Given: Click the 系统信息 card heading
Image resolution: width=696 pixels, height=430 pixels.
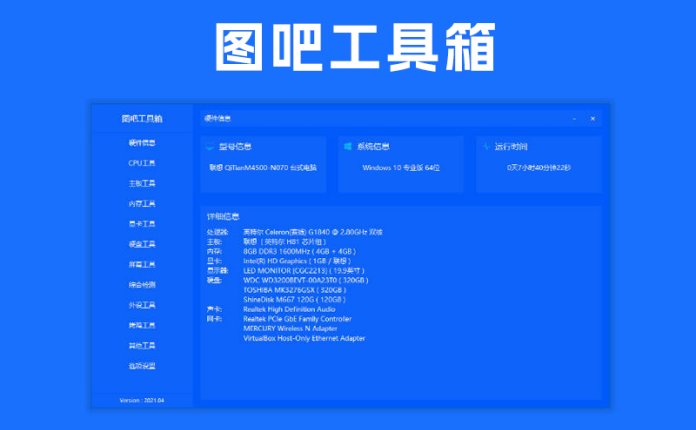Looking at the screenshot, I should 373,146.
